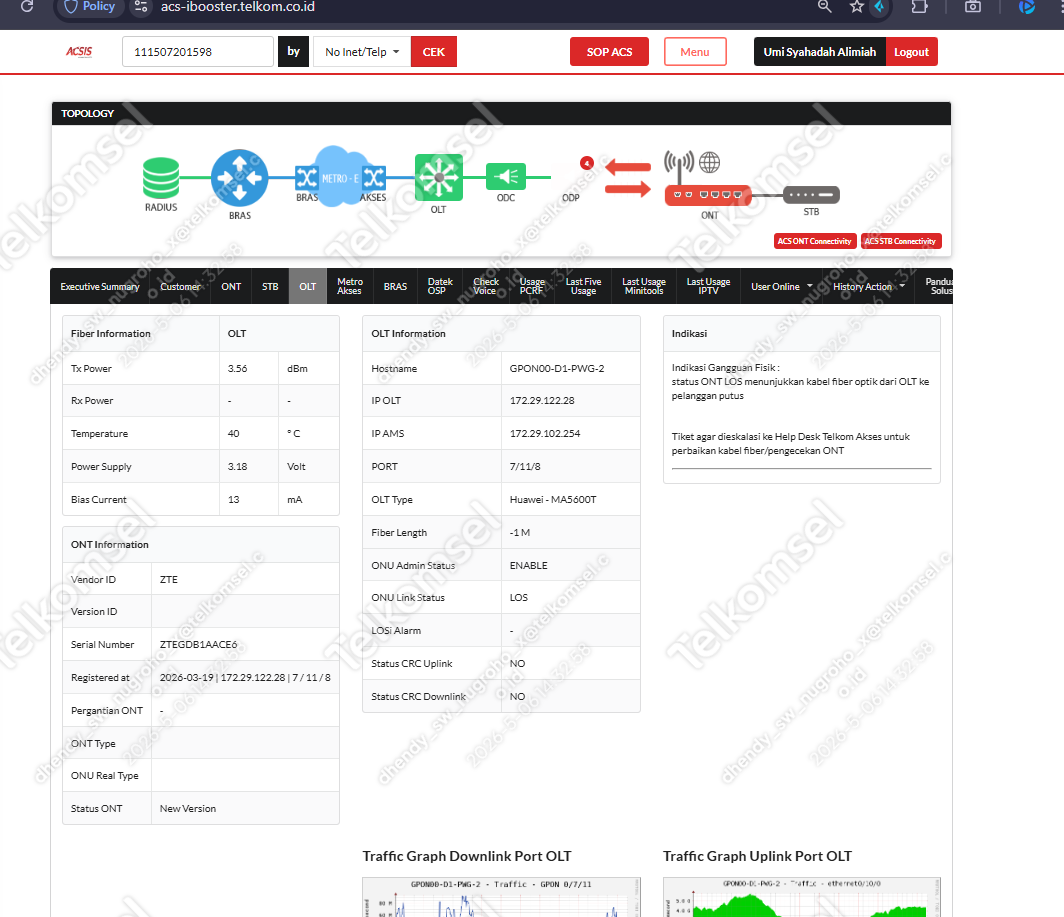Click the ACSIS logo
The image size is (1064, 917).
(79, 52)
